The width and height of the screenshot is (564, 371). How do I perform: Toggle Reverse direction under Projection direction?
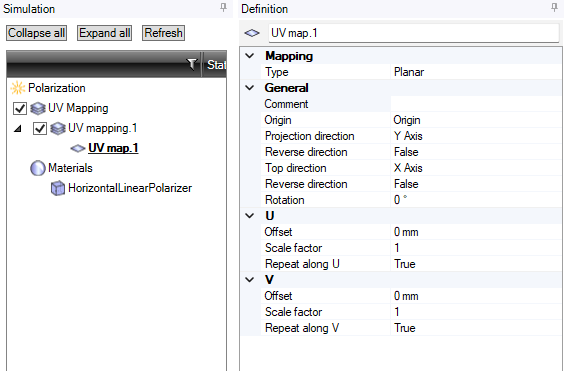coord(476,152)
